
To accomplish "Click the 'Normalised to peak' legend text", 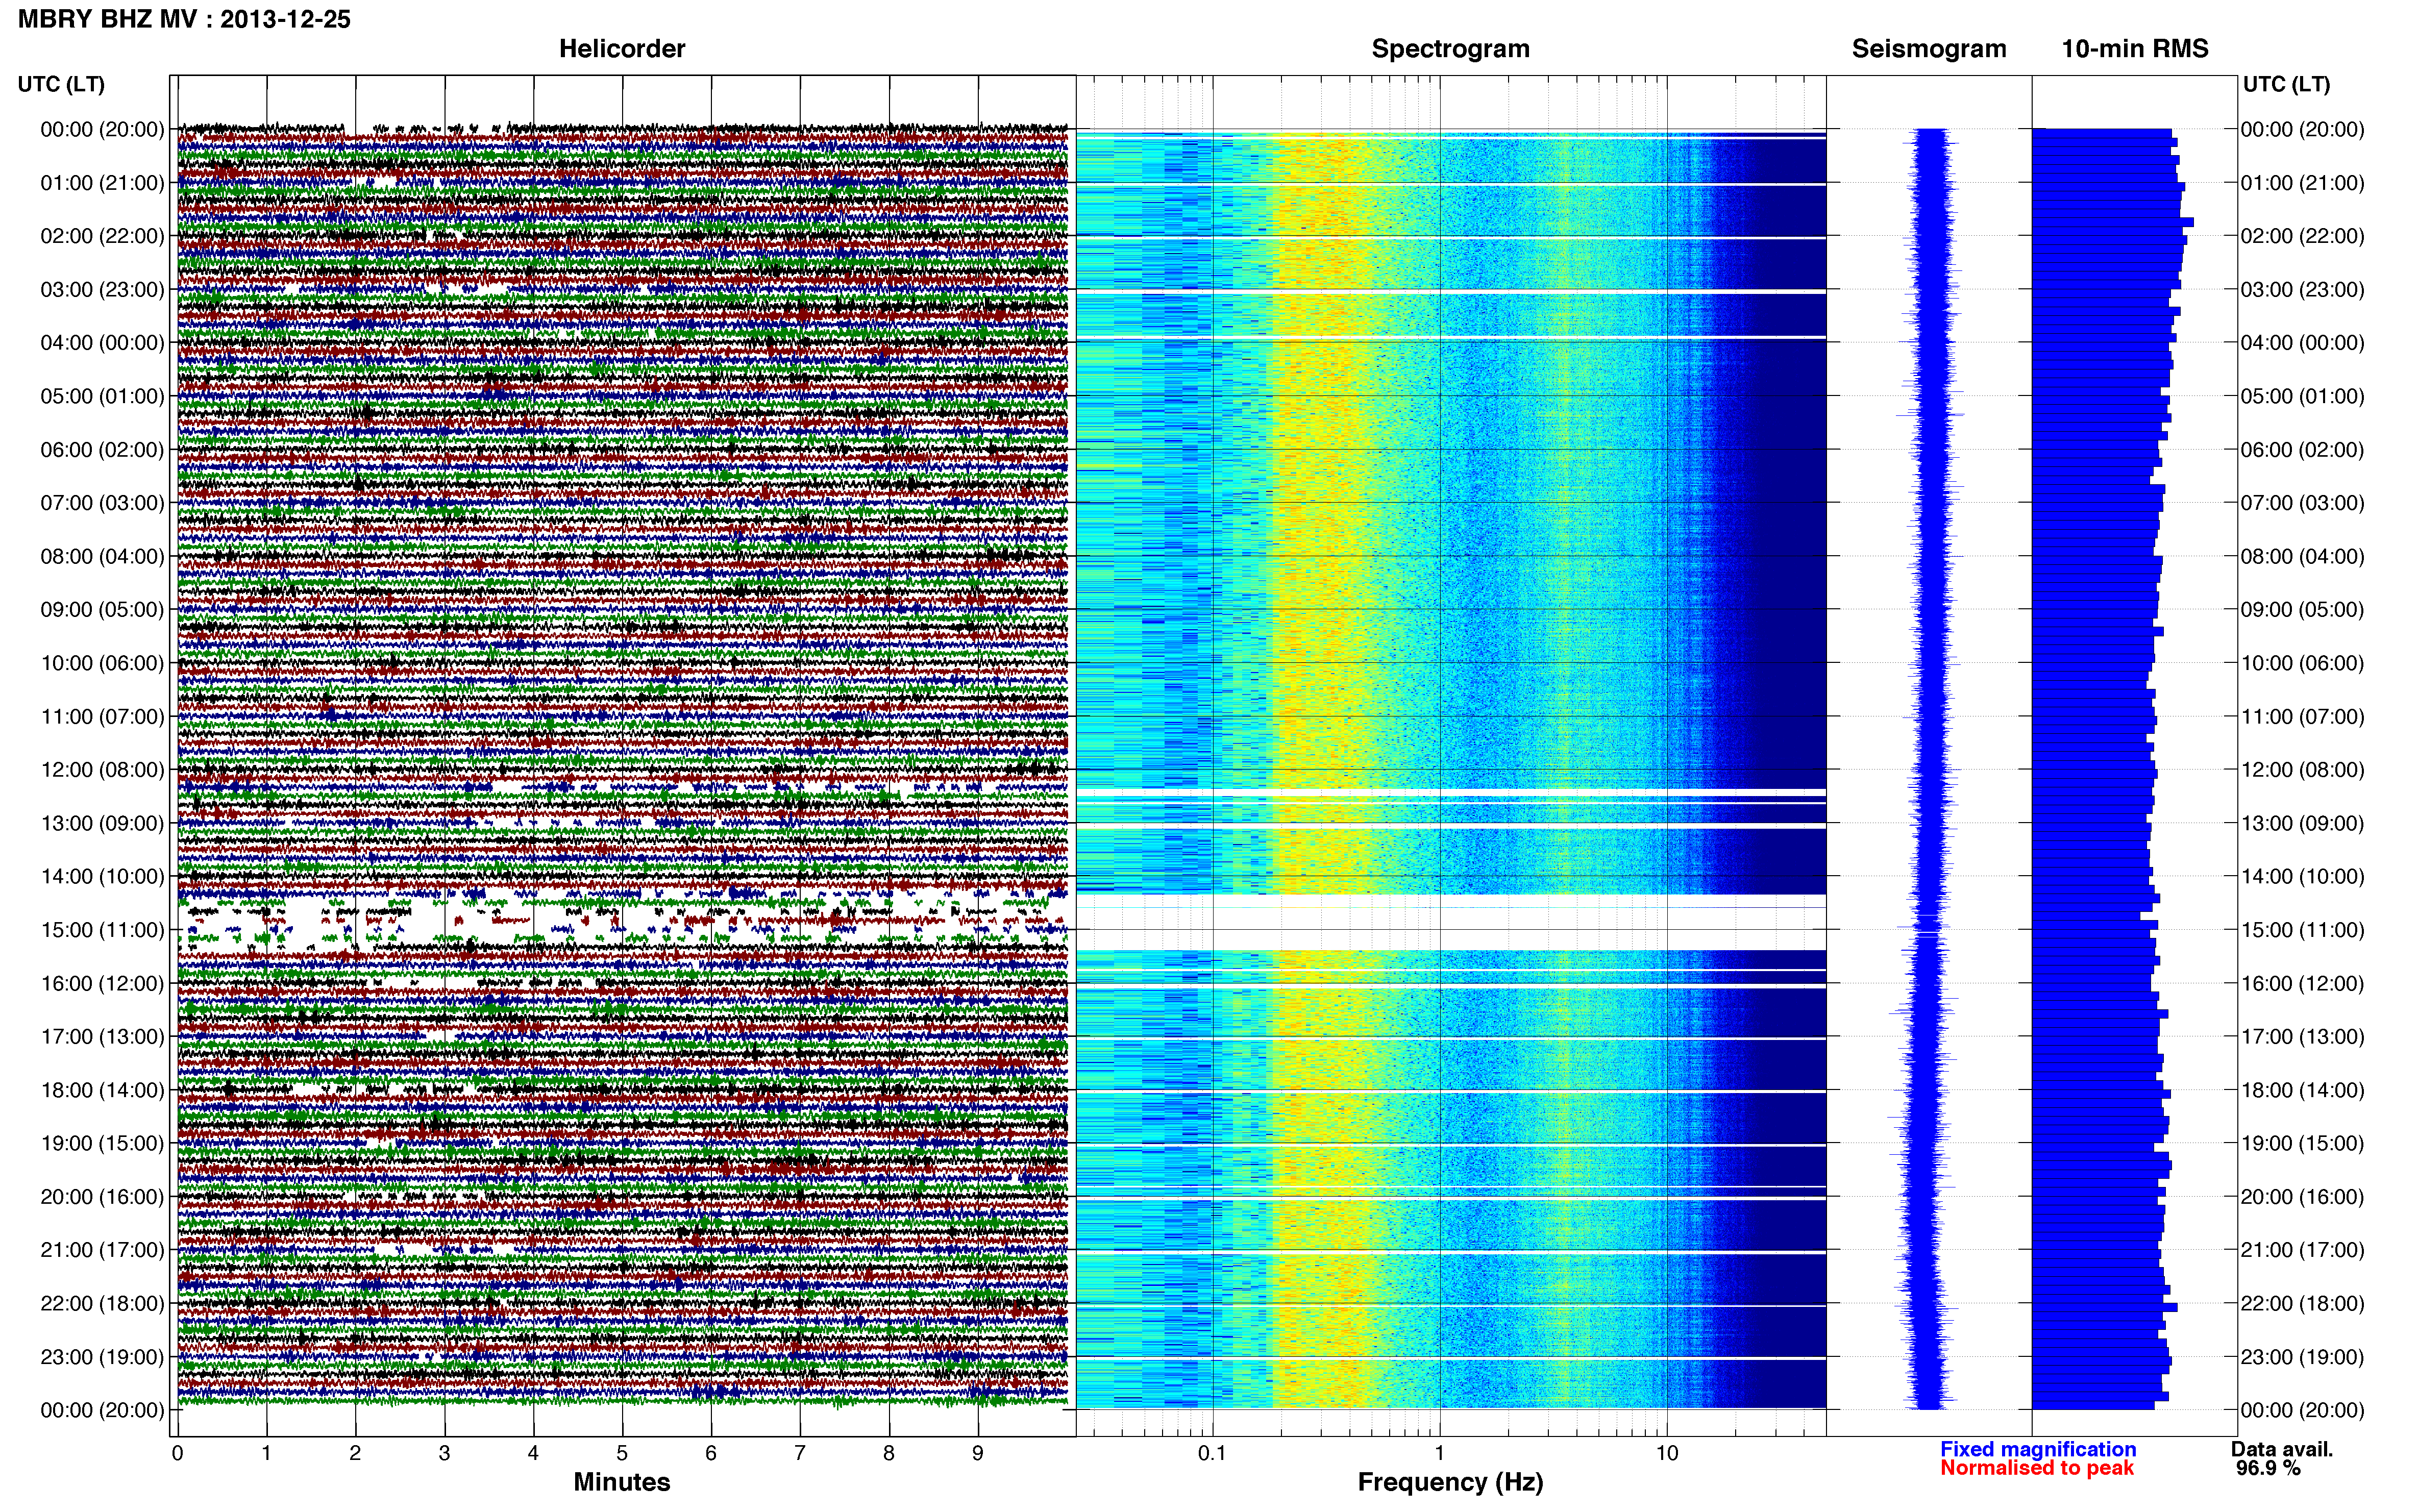I will coord(2037,1468).
